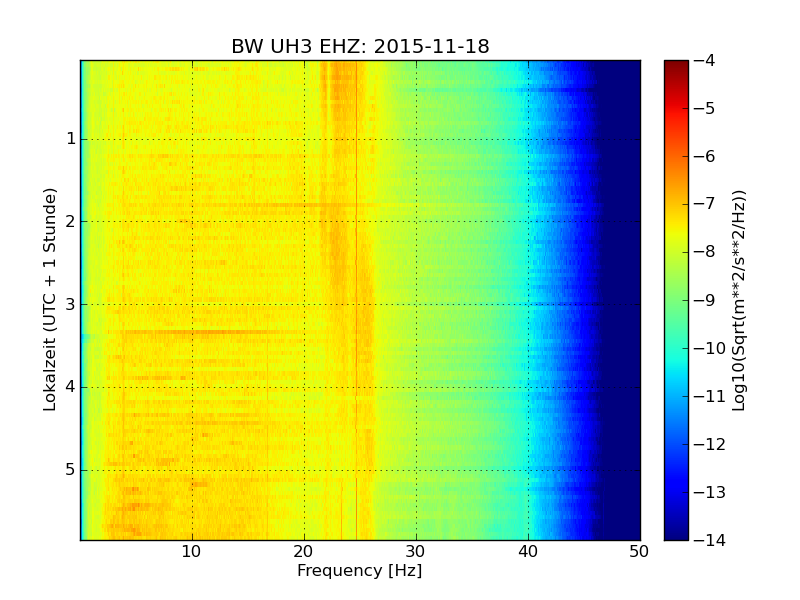Click the colorbar tick label −7
This screenshot has height=600, width=800.
click(x=705, y=205)
